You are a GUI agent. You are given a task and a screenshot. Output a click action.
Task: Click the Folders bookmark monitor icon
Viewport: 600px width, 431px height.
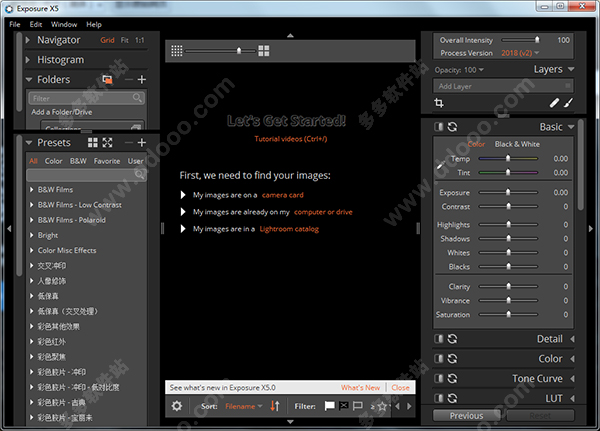click(108, 79)
